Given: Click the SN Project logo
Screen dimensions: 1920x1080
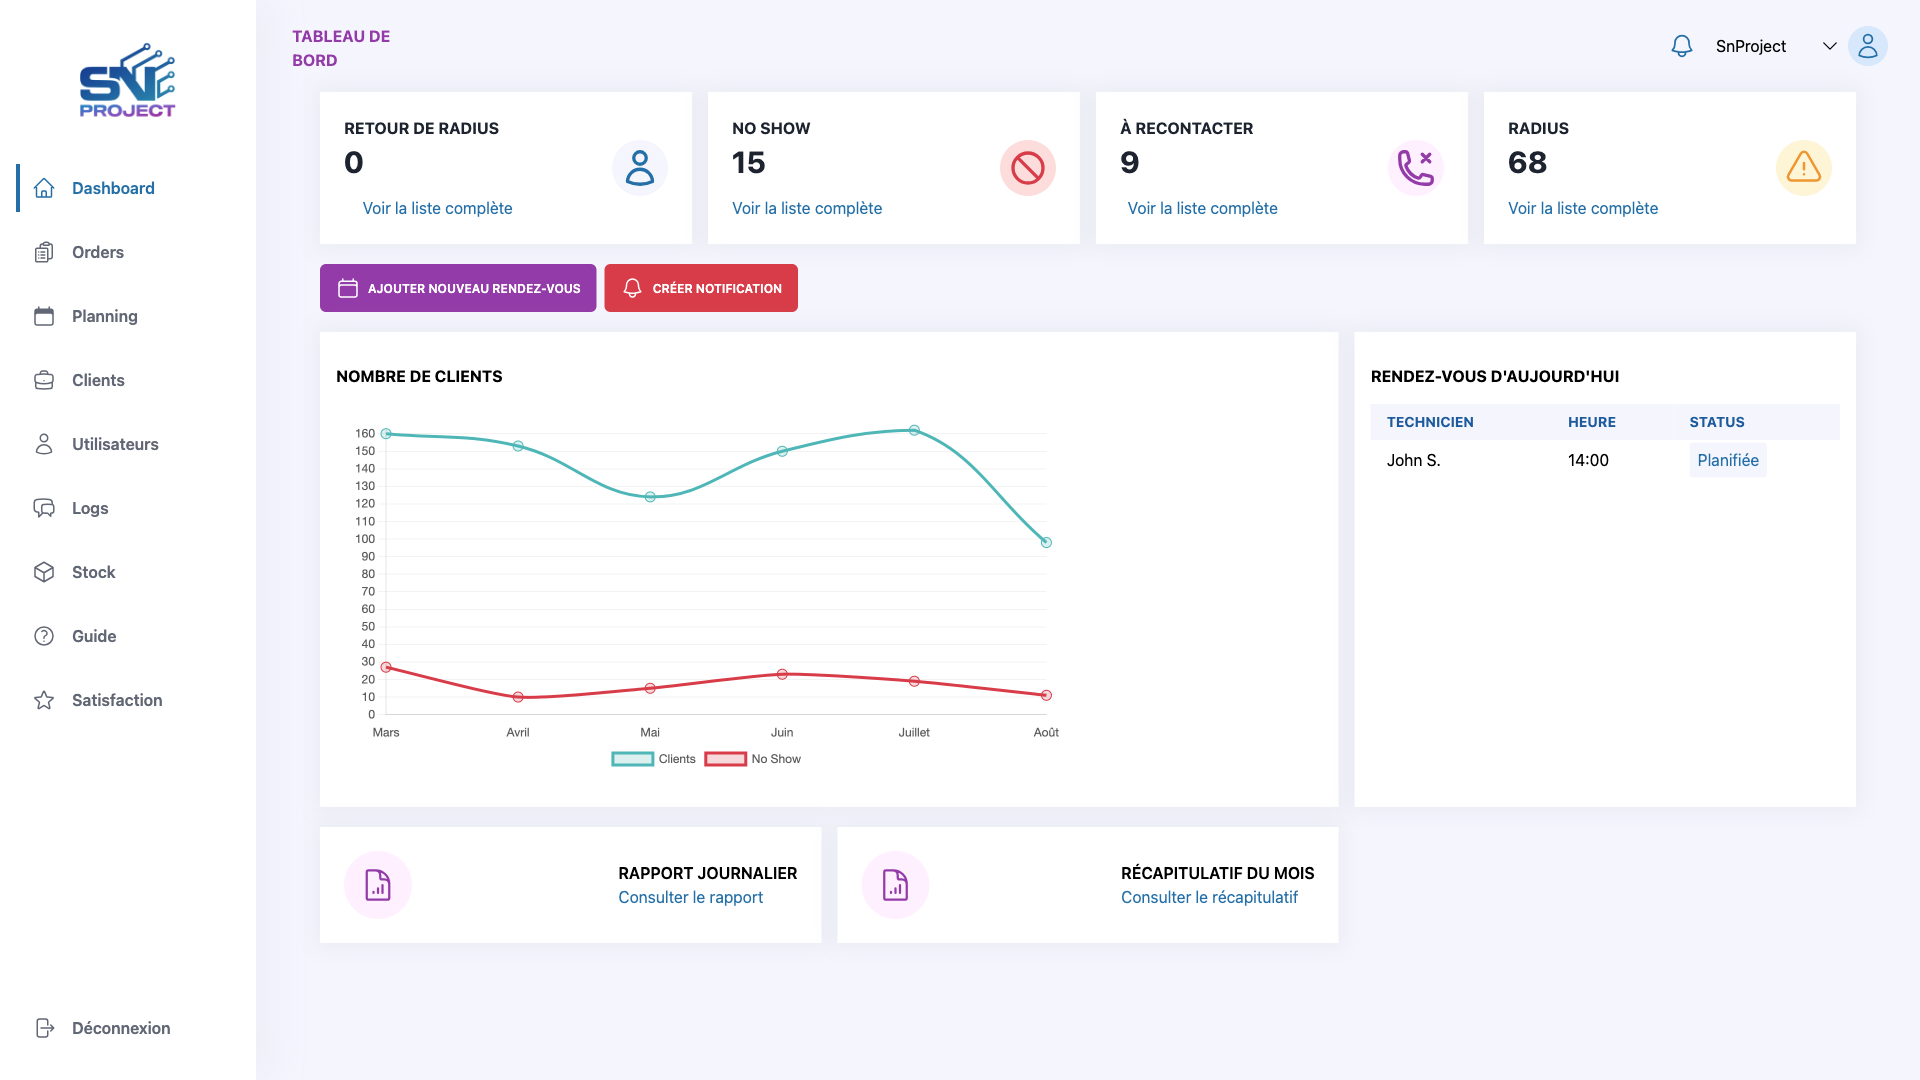Looking at the screenshot, I should [127, 81].
